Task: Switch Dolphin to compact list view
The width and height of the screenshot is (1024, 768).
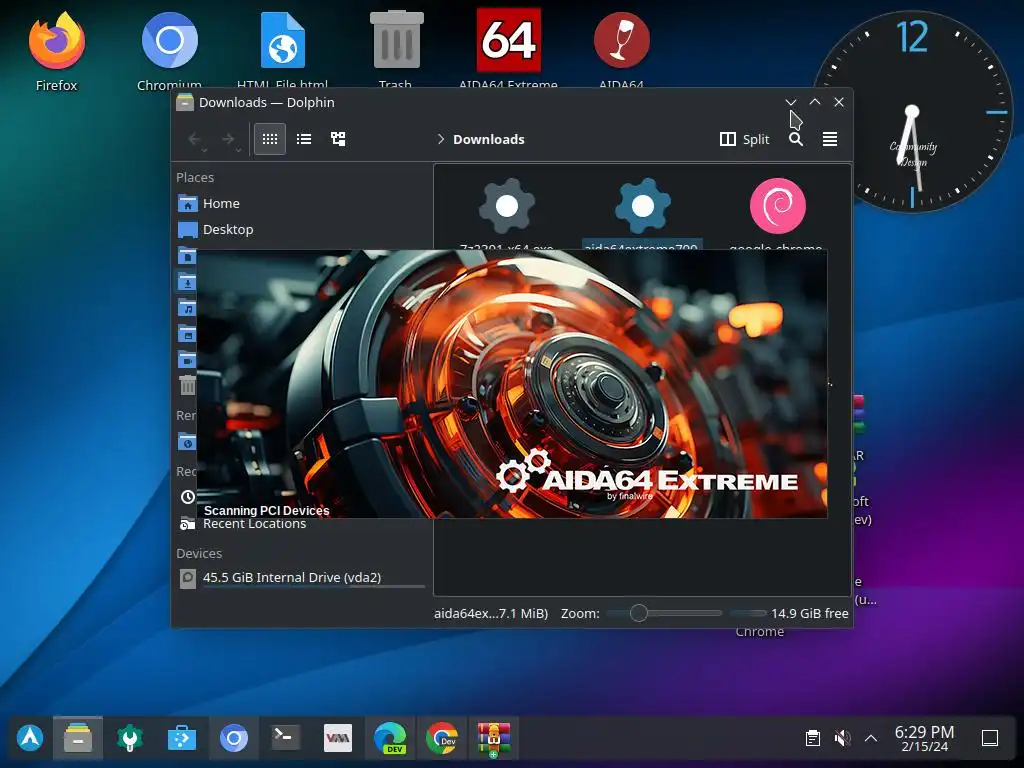Action: tap(304, 139)
